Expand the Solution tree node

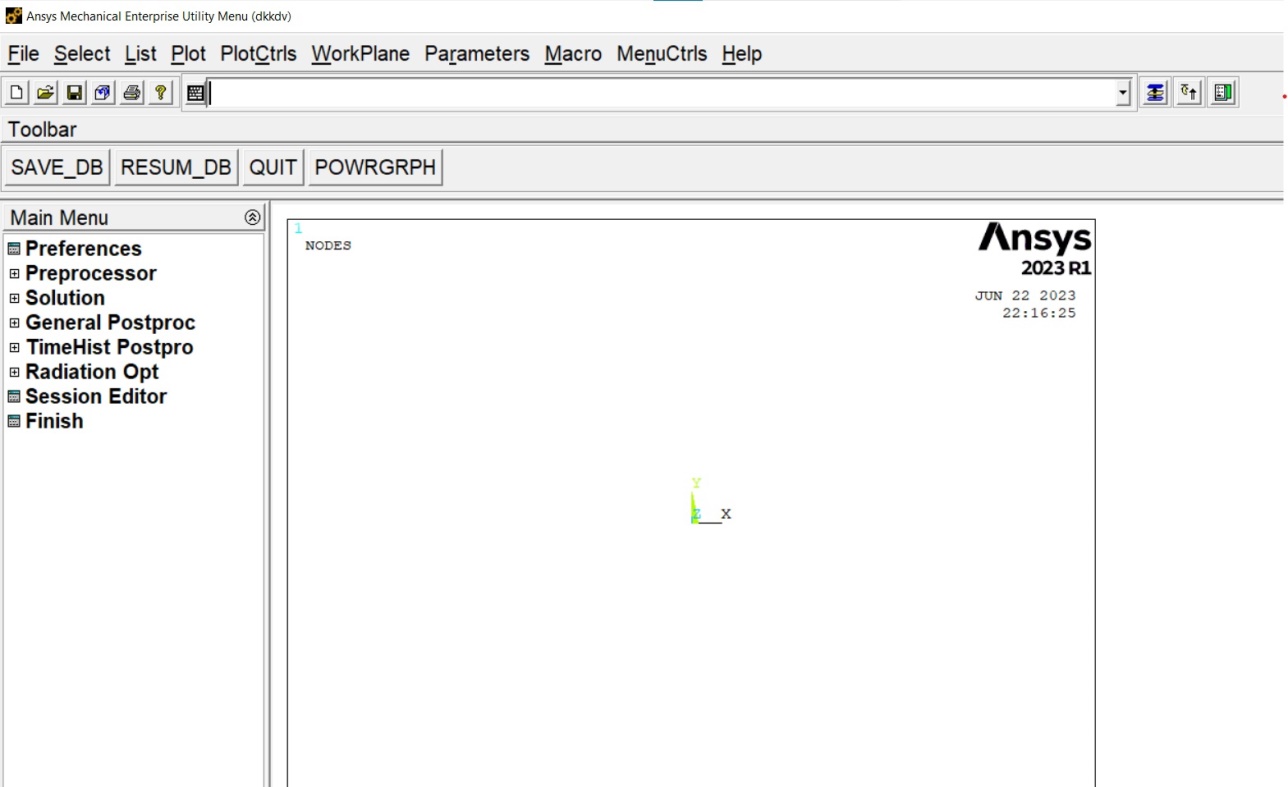click(x=14, y=298)
